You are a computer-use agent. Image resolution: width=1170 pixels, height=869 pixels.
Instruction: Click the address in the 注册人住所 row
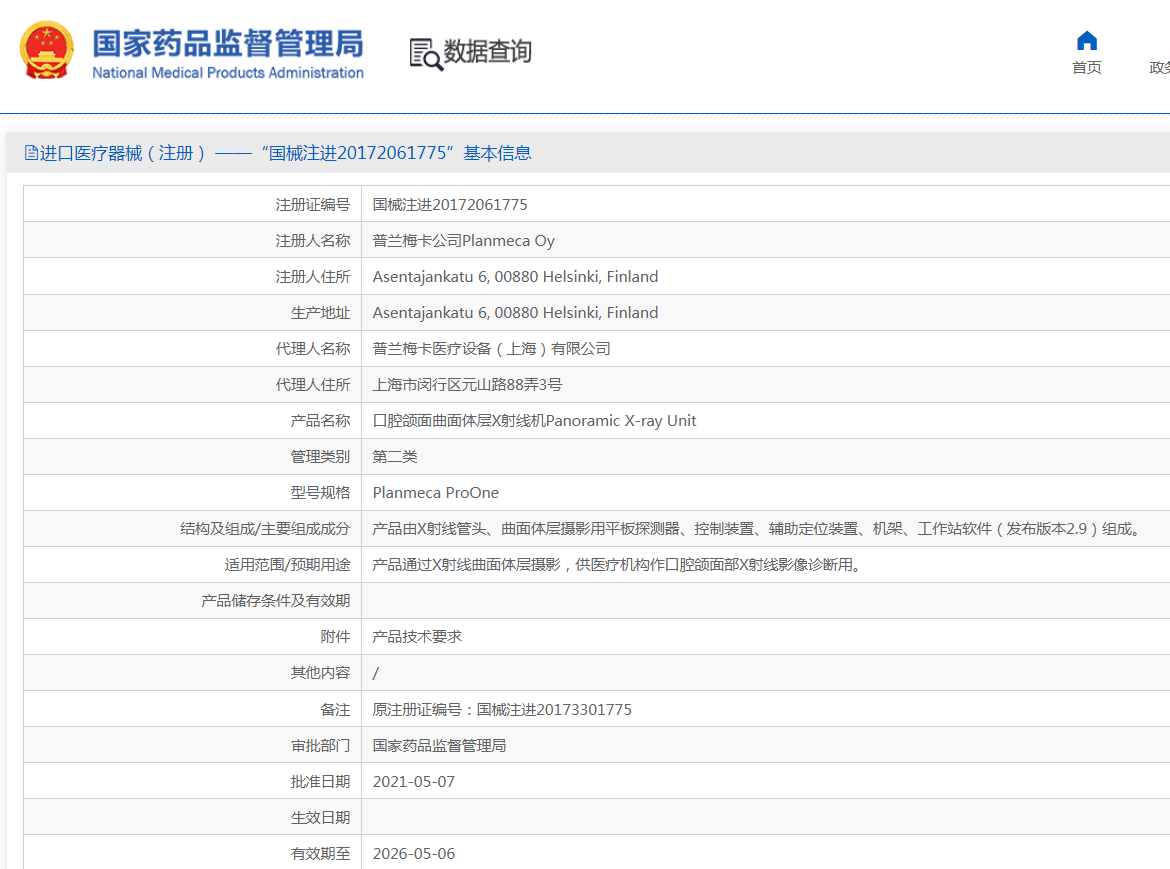[x=515, y=277]
